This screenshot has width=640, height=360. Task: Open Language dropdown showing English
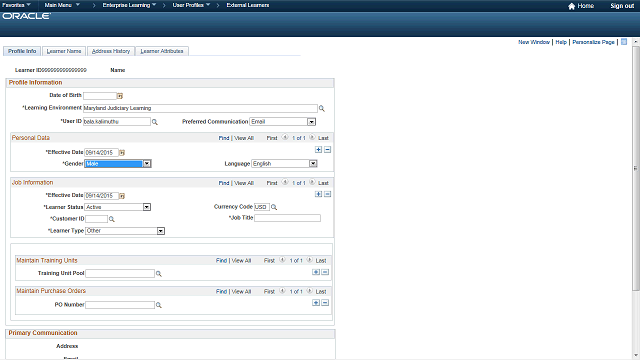point(313,164)
